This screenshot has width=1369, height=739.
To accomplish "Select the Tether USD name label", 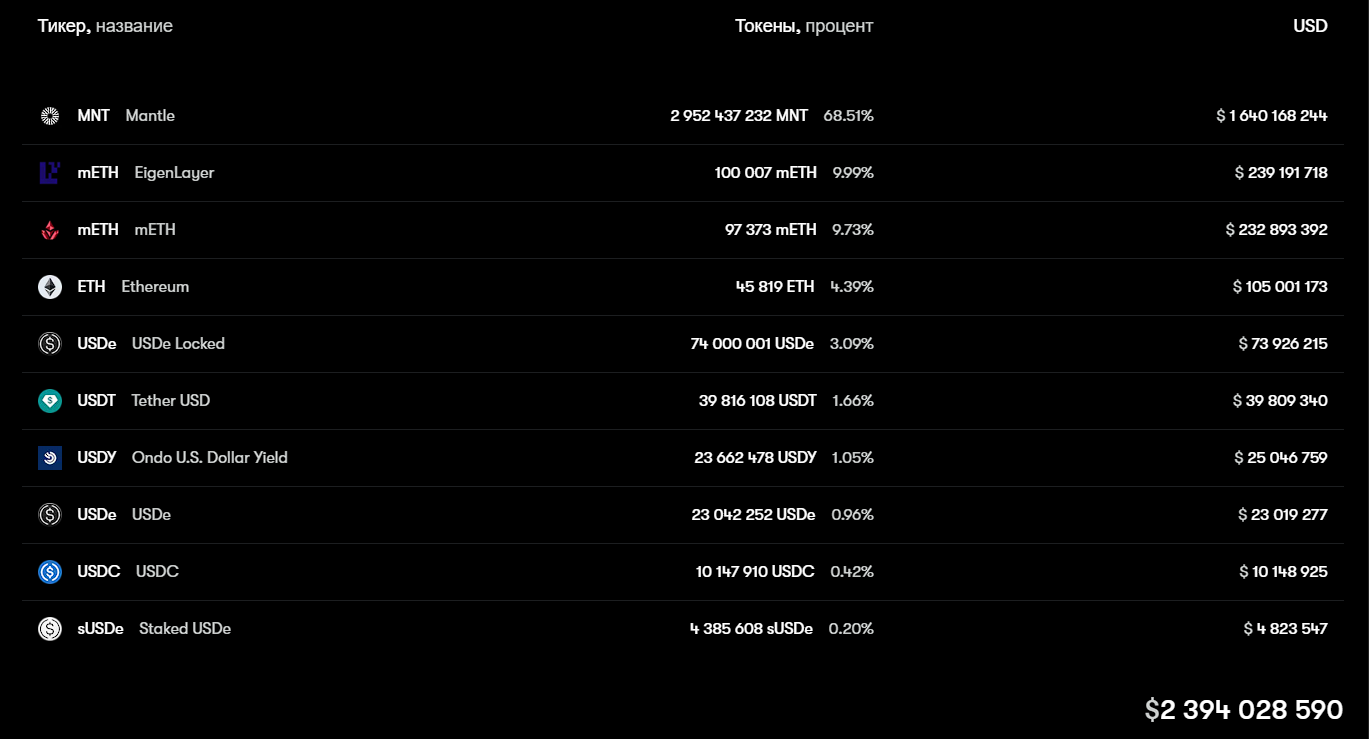I will click(x=170, y=401).
